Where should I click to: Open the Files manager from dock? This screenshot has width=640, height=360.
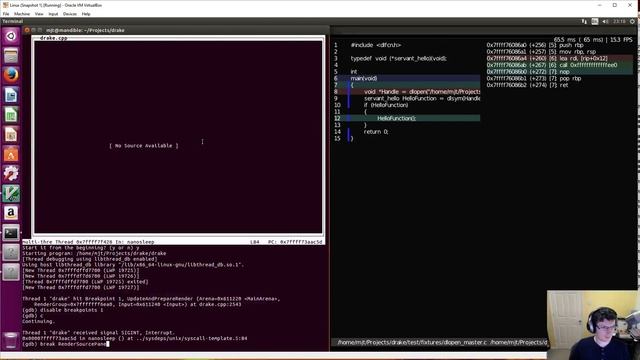tap(11, 56)
